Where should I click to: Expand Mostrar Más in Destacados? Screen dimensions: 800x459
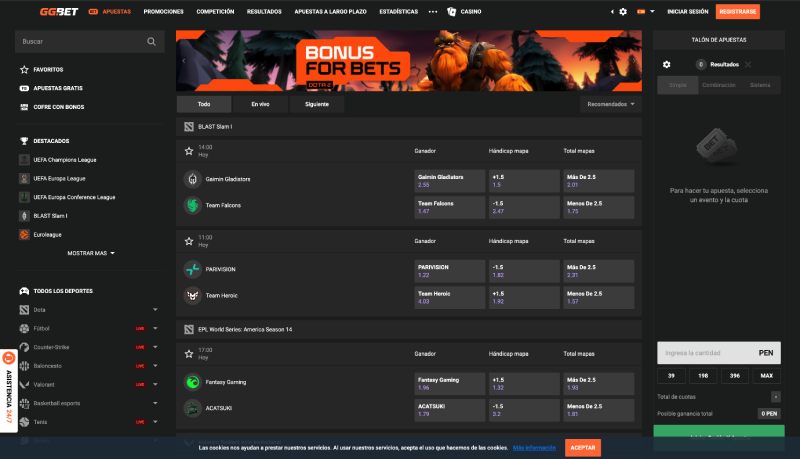91,253
